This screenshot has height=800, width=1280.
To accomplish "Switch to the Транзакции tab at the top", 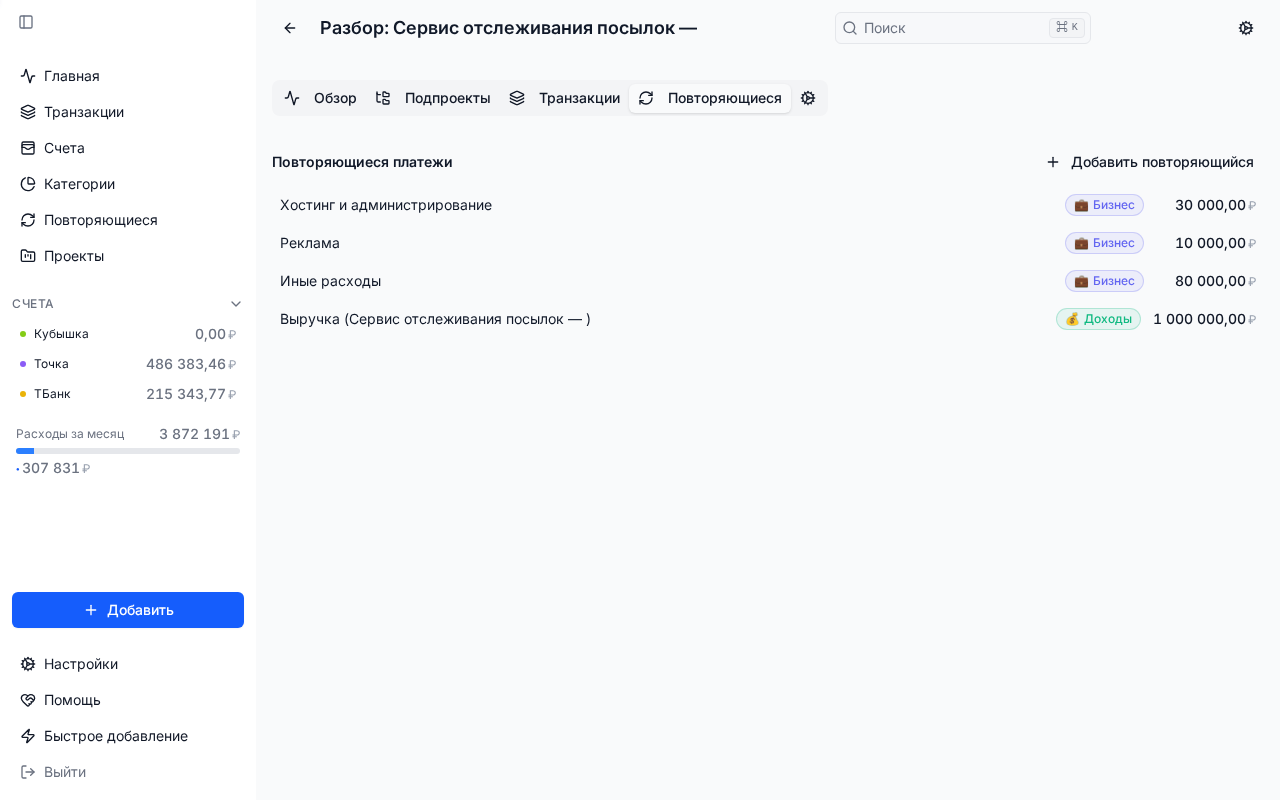I will point(579,98).
